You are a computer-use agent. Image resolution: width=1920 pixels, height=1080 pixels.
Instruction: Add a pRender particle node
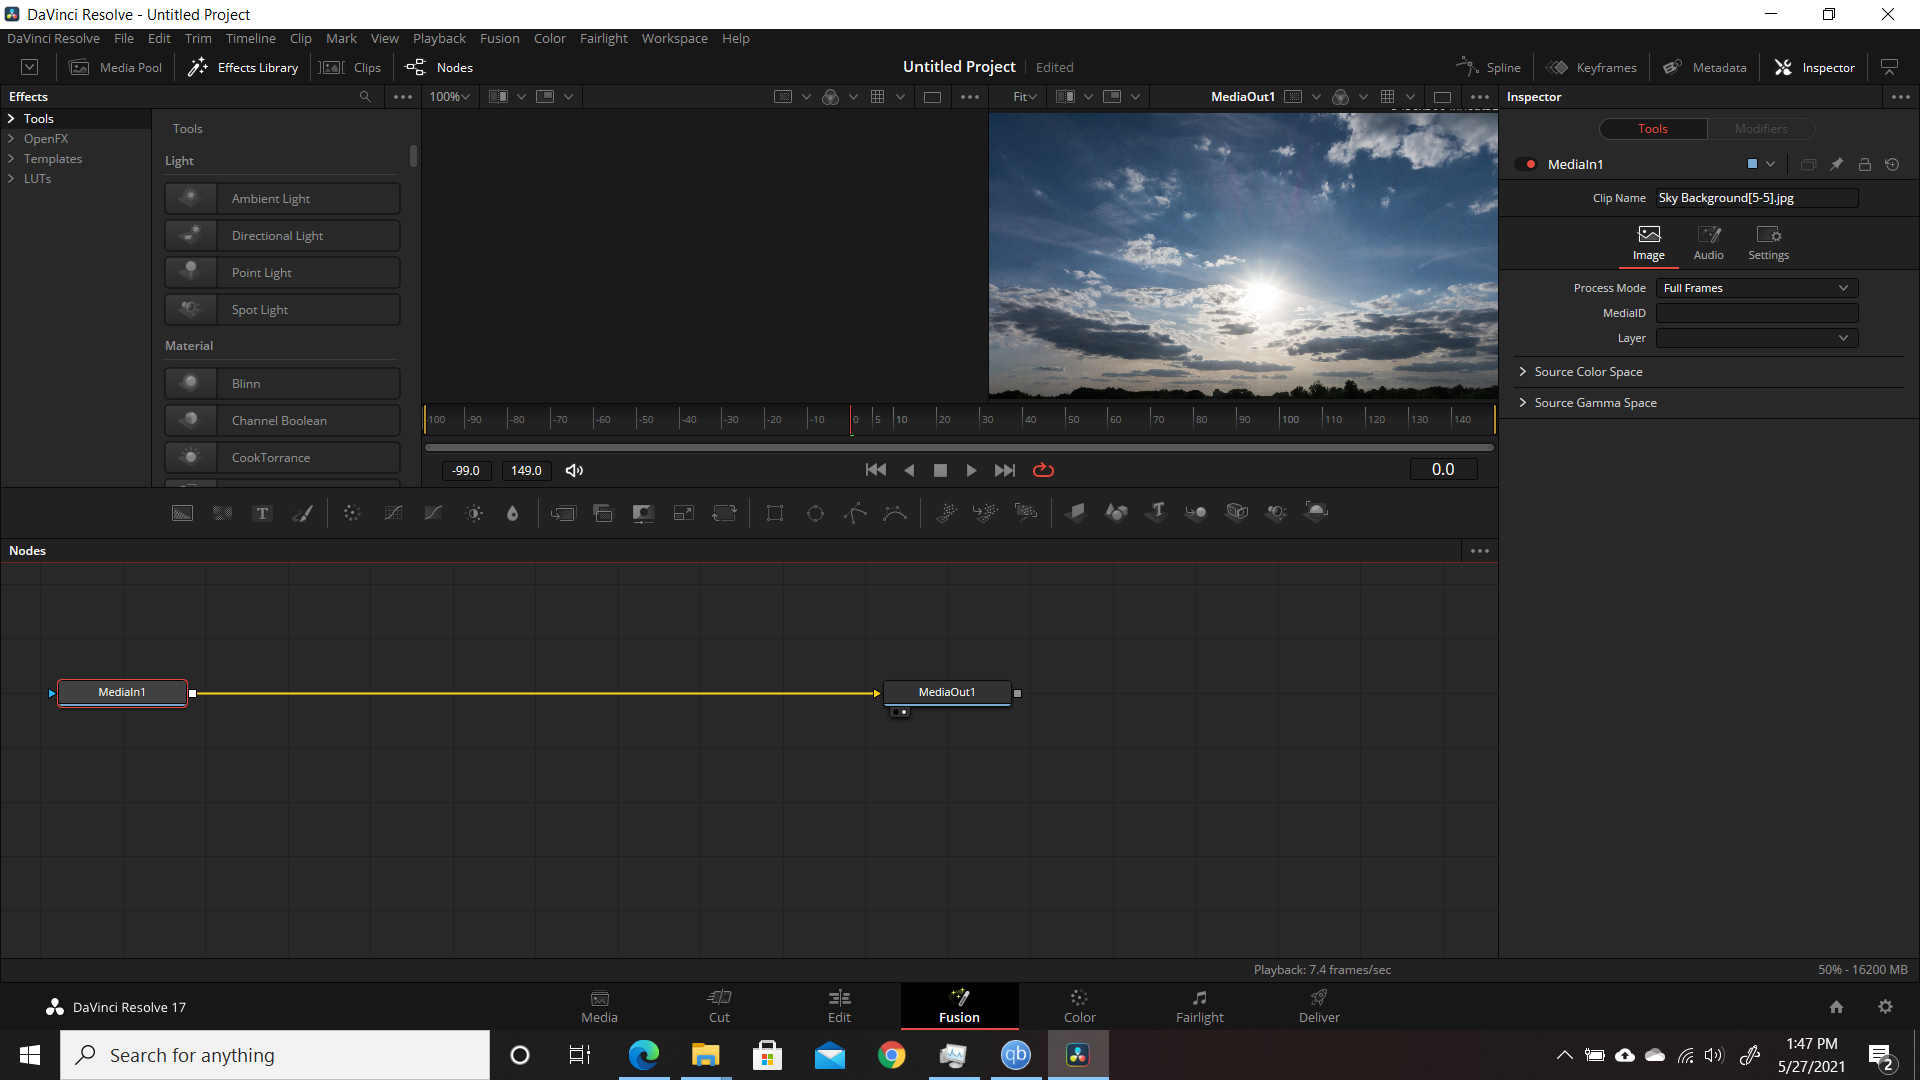click(1026, 513)
